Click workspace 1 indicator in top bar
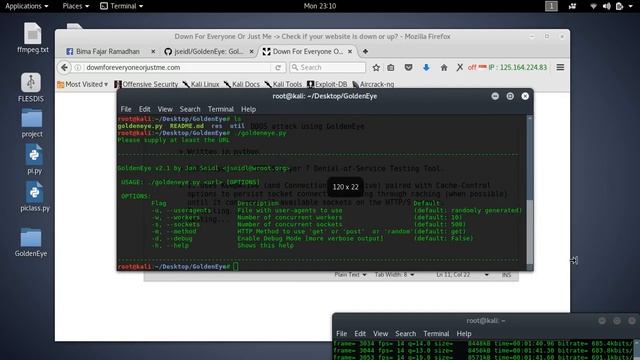This screenshot has height=360, width=640. [x=551, y=6]
